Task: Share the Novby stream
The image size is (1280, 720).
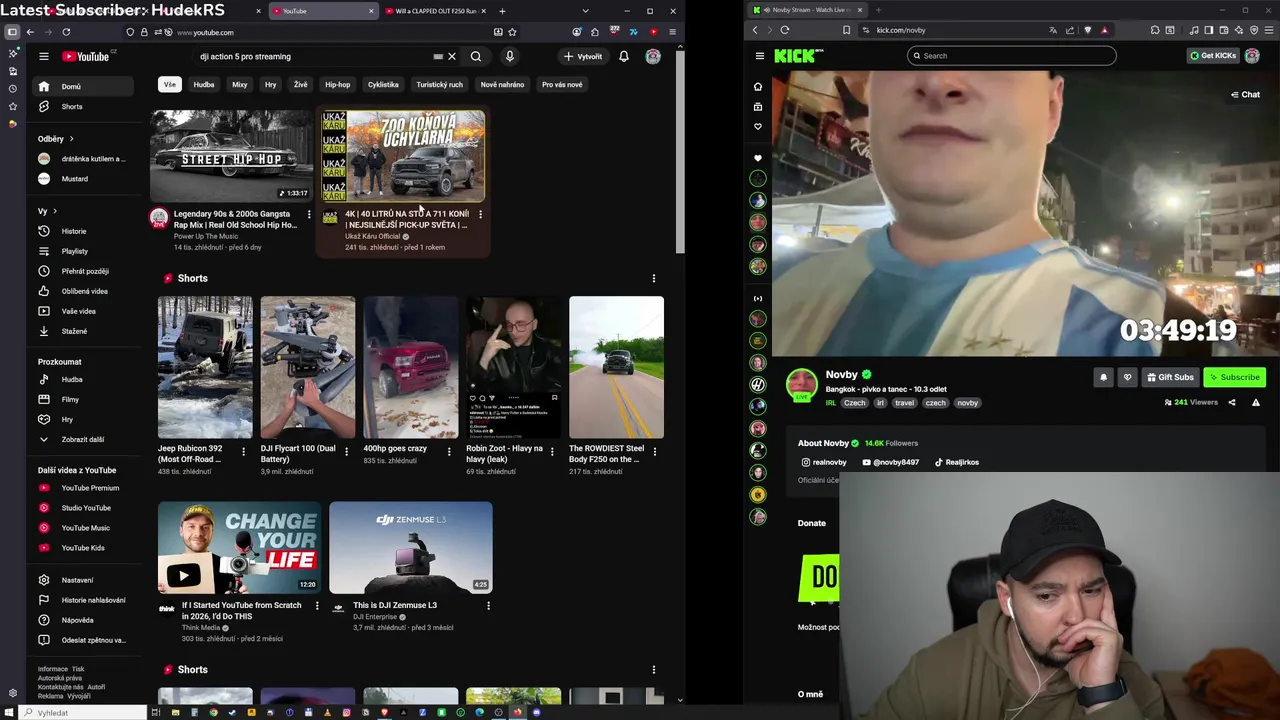Action: pyautogui.click(x=1232, y=402)
